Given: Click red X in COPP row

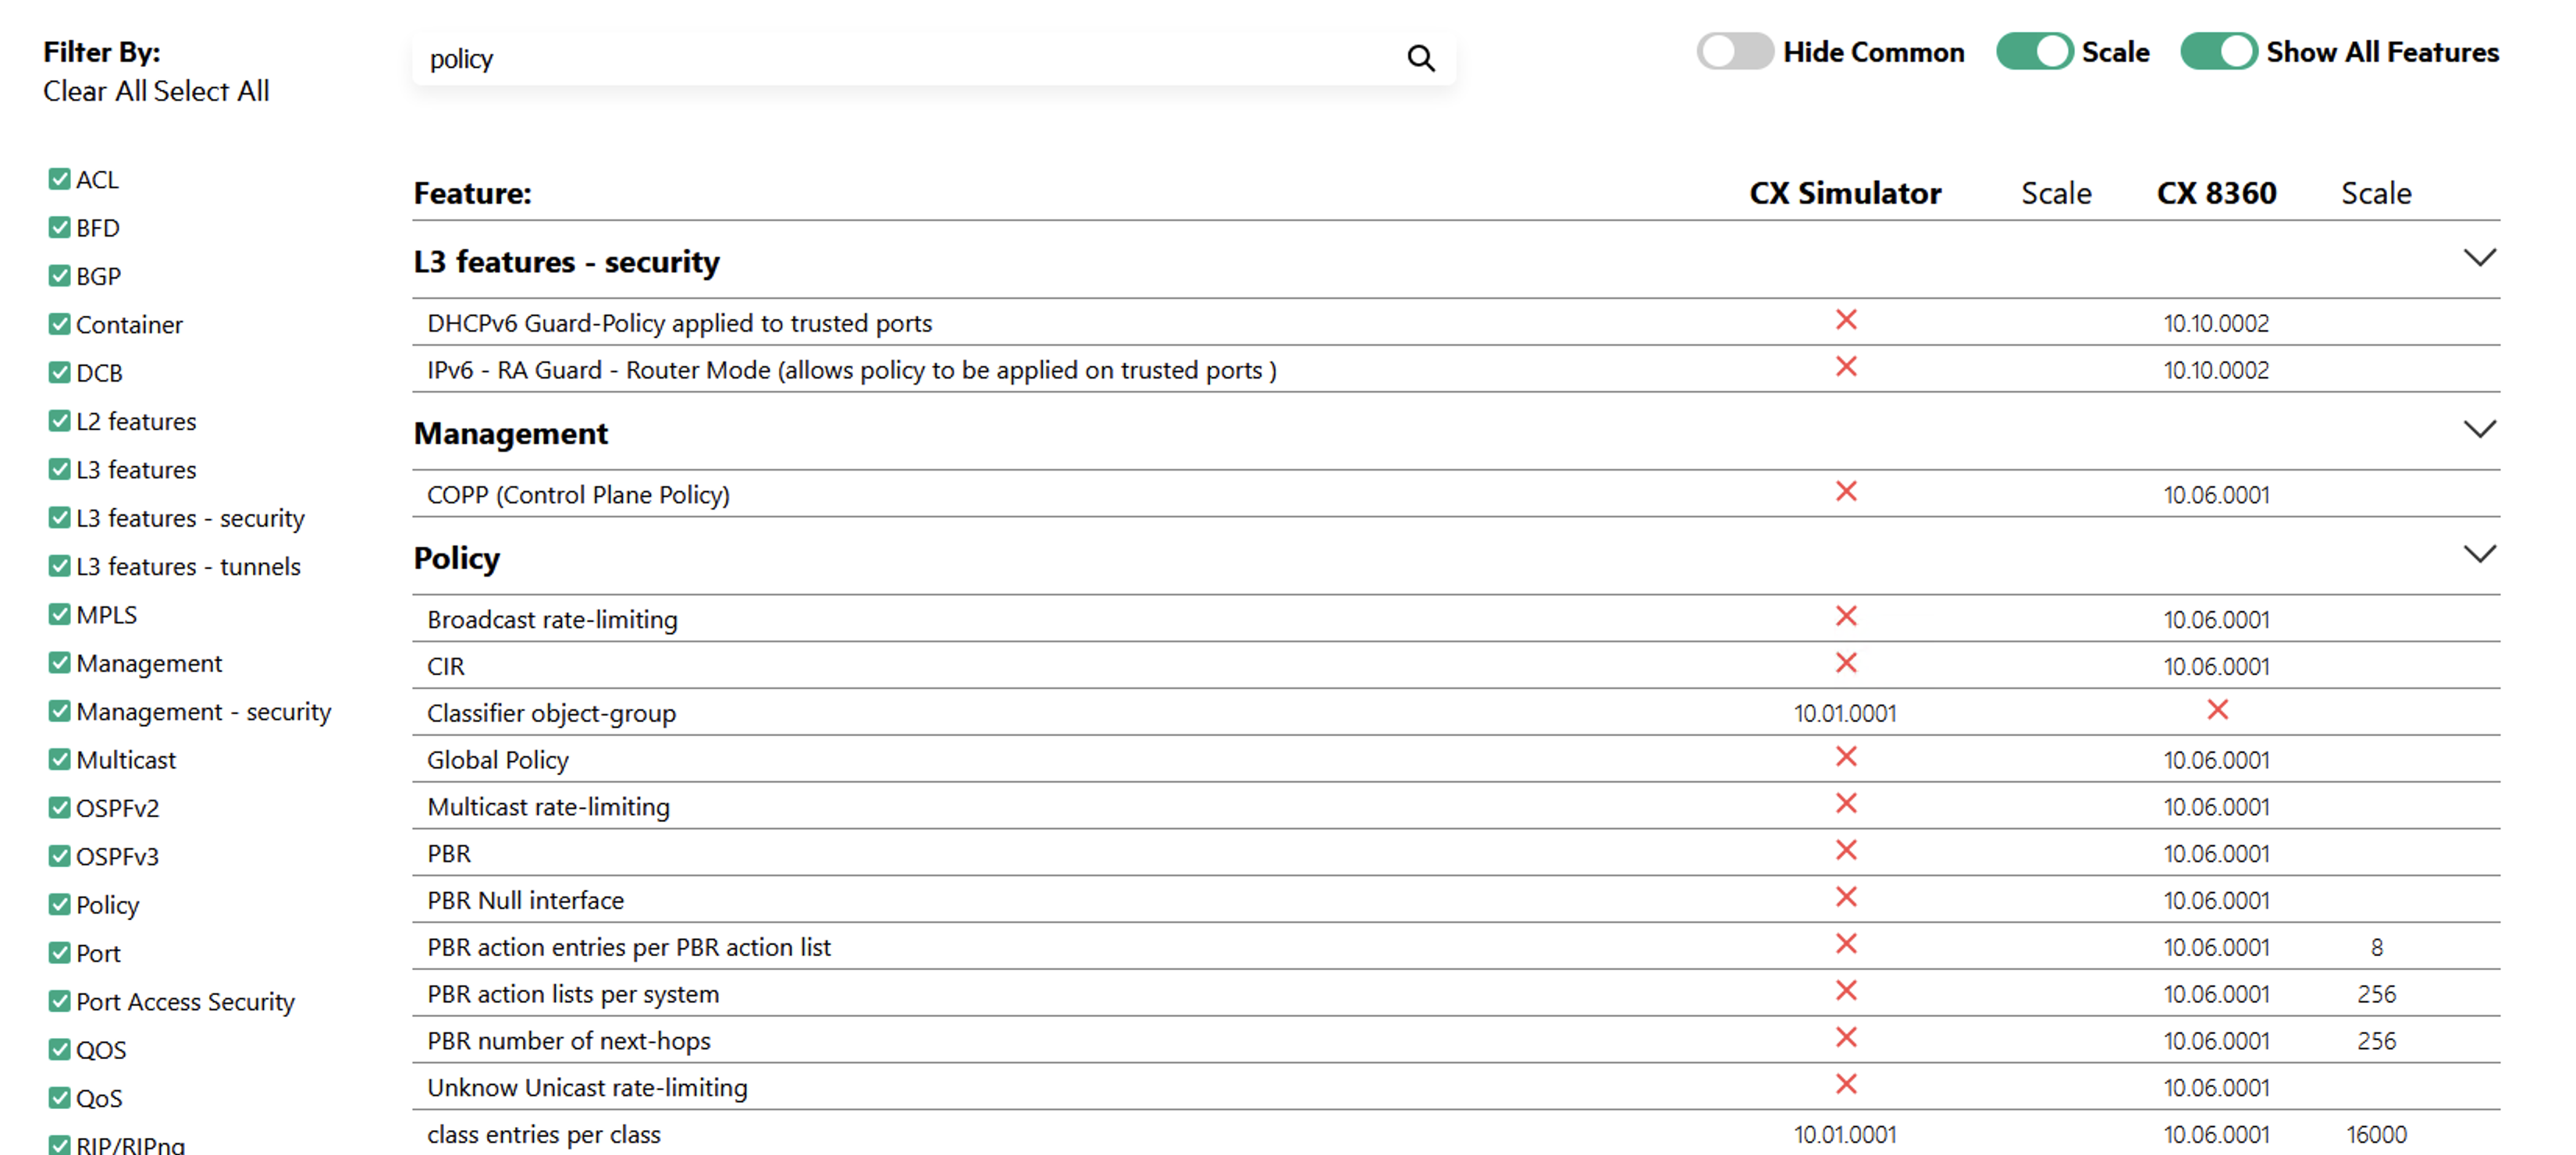Looking at the screenshot, I should point(1846,491).
